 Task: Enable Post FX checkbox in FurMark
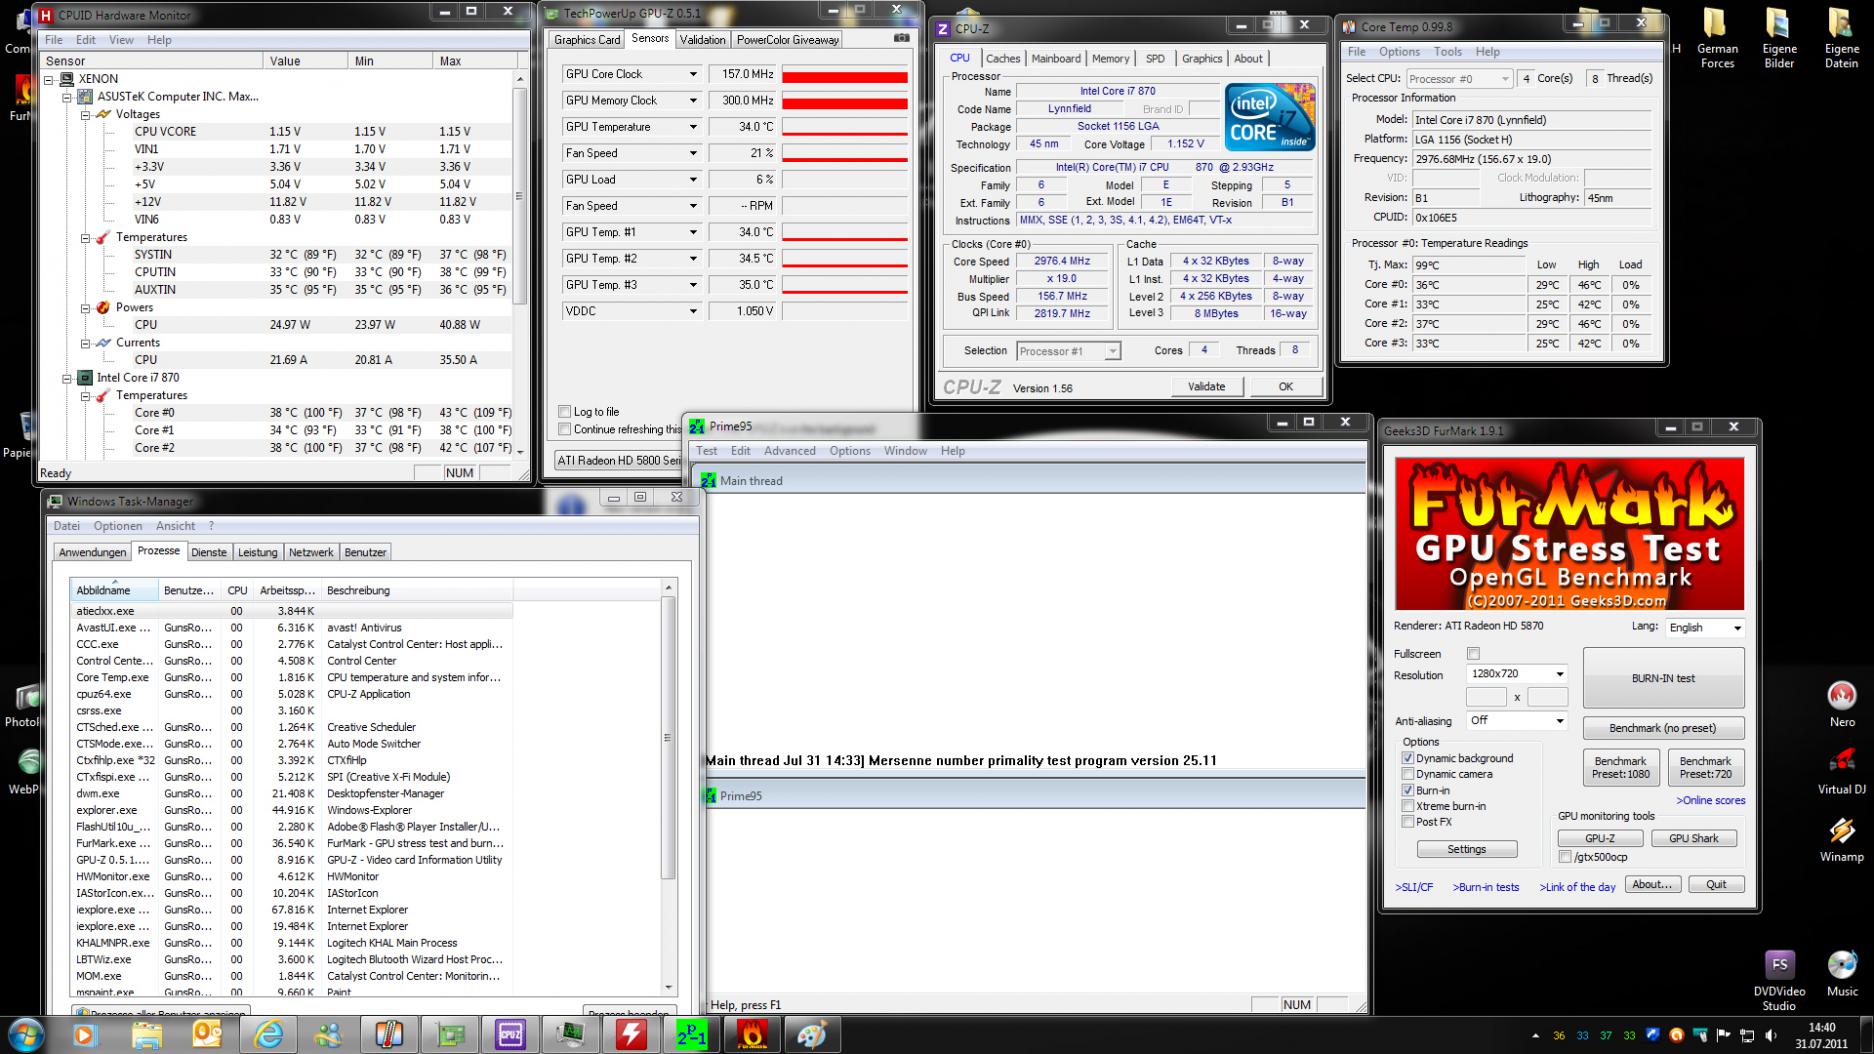1408,822
